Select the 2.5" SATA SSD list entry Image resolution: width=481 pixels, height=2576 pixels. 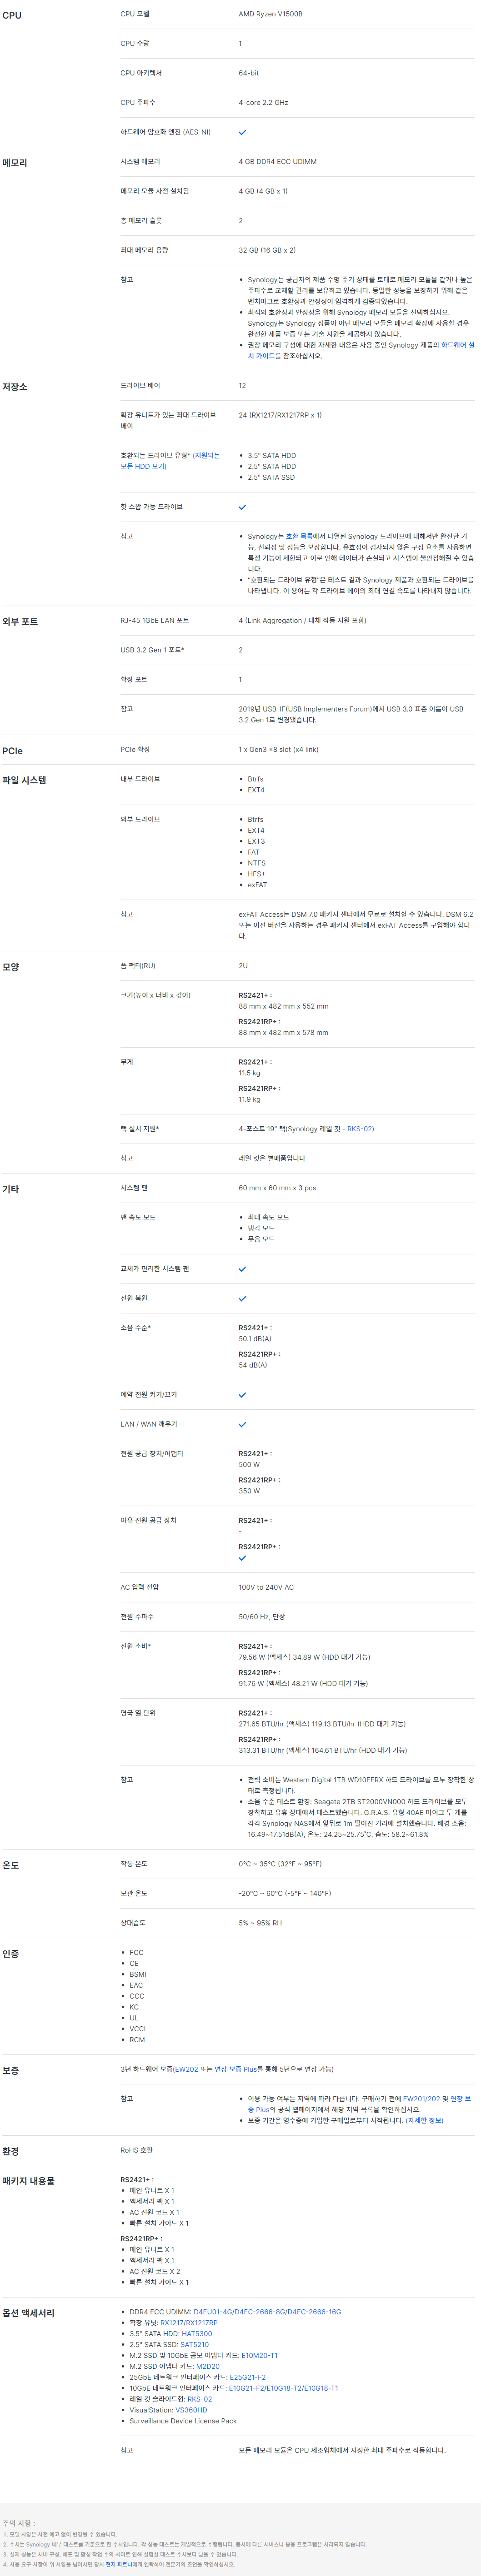point(271,477)
